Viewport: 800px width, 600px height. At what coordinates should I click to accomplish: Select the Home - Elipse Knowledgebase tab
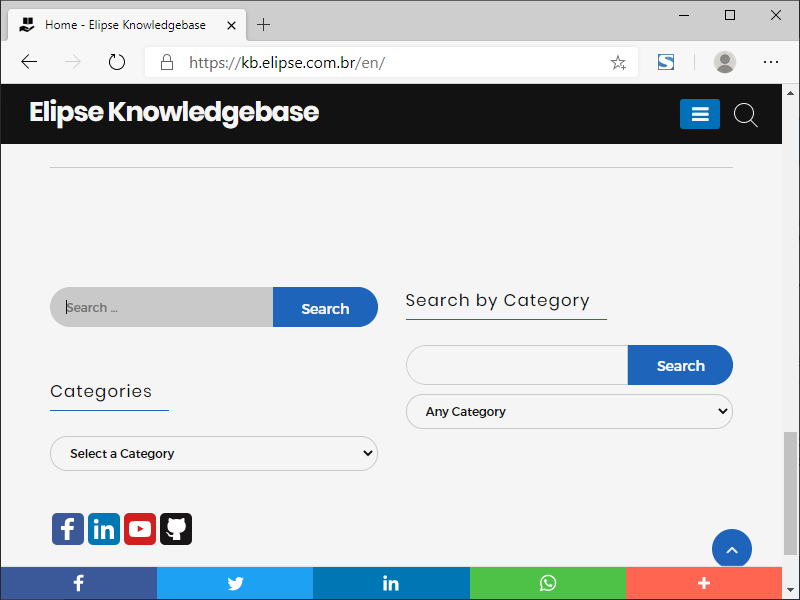tap(125, 24)
